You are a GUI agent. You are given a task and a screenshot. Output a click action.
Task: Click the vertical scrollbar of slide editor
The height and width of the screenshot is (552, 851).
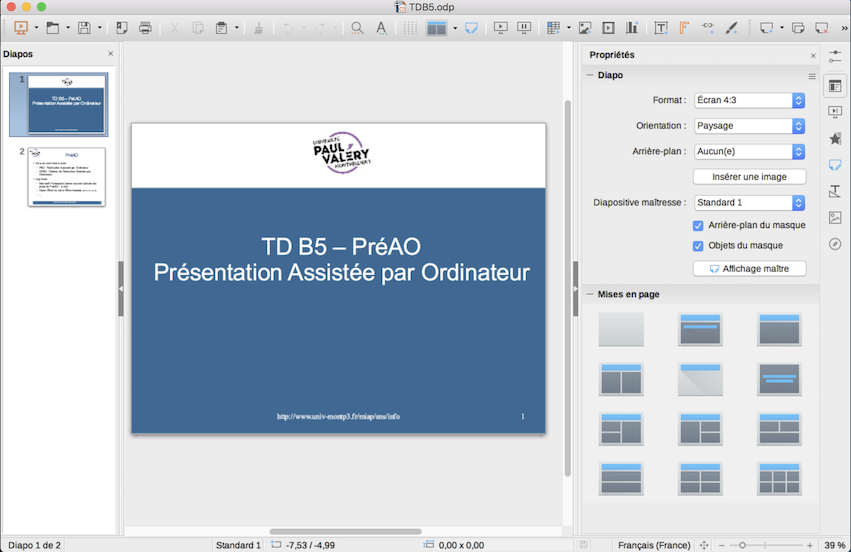coord(568,288)
